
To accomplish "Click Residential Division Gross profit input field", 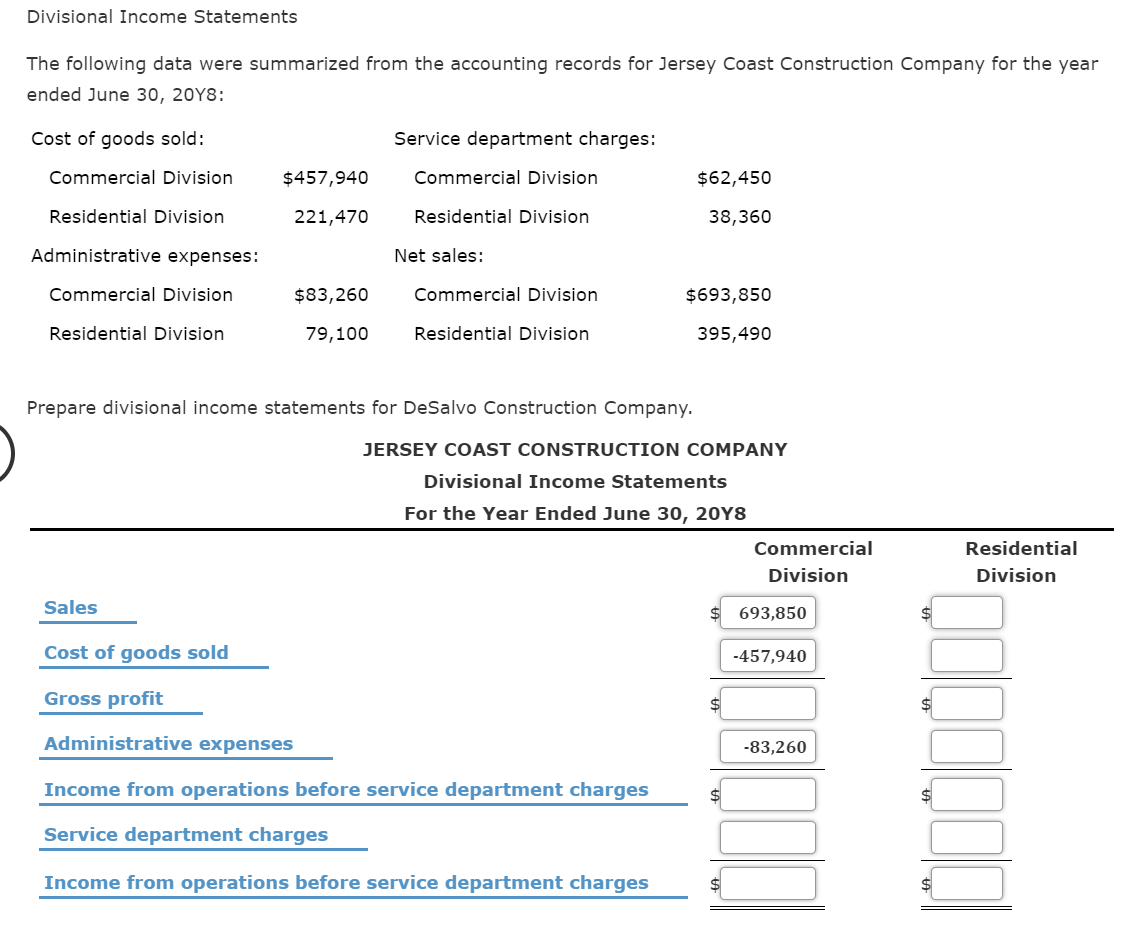I will pyautogui.click(x=967, y=704).
